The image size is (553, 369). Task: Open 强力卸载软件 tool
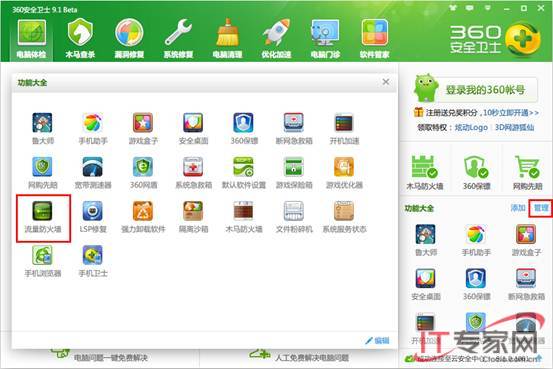click(x=143, y=217)
